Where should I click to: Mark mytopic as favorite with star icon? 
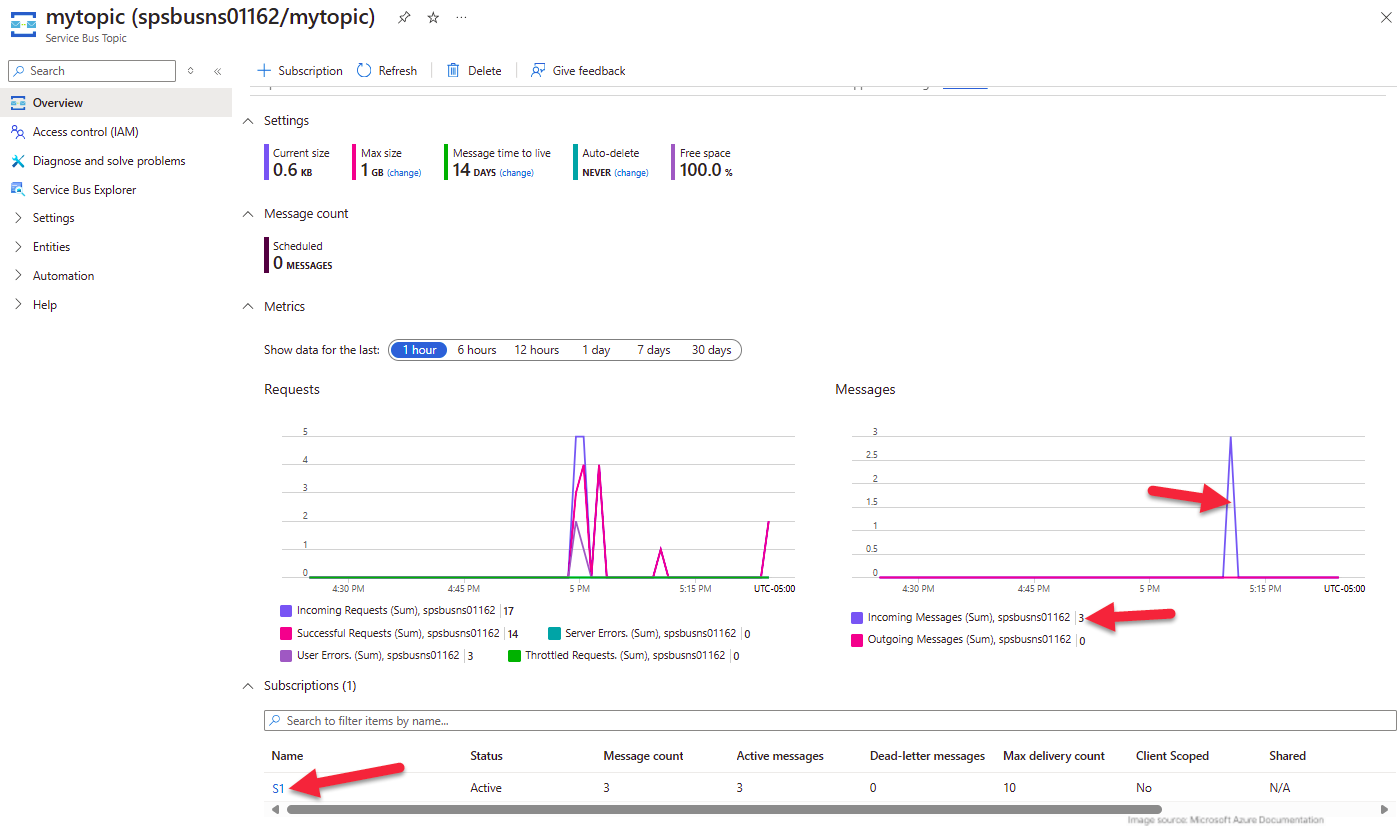pos(433,18)
